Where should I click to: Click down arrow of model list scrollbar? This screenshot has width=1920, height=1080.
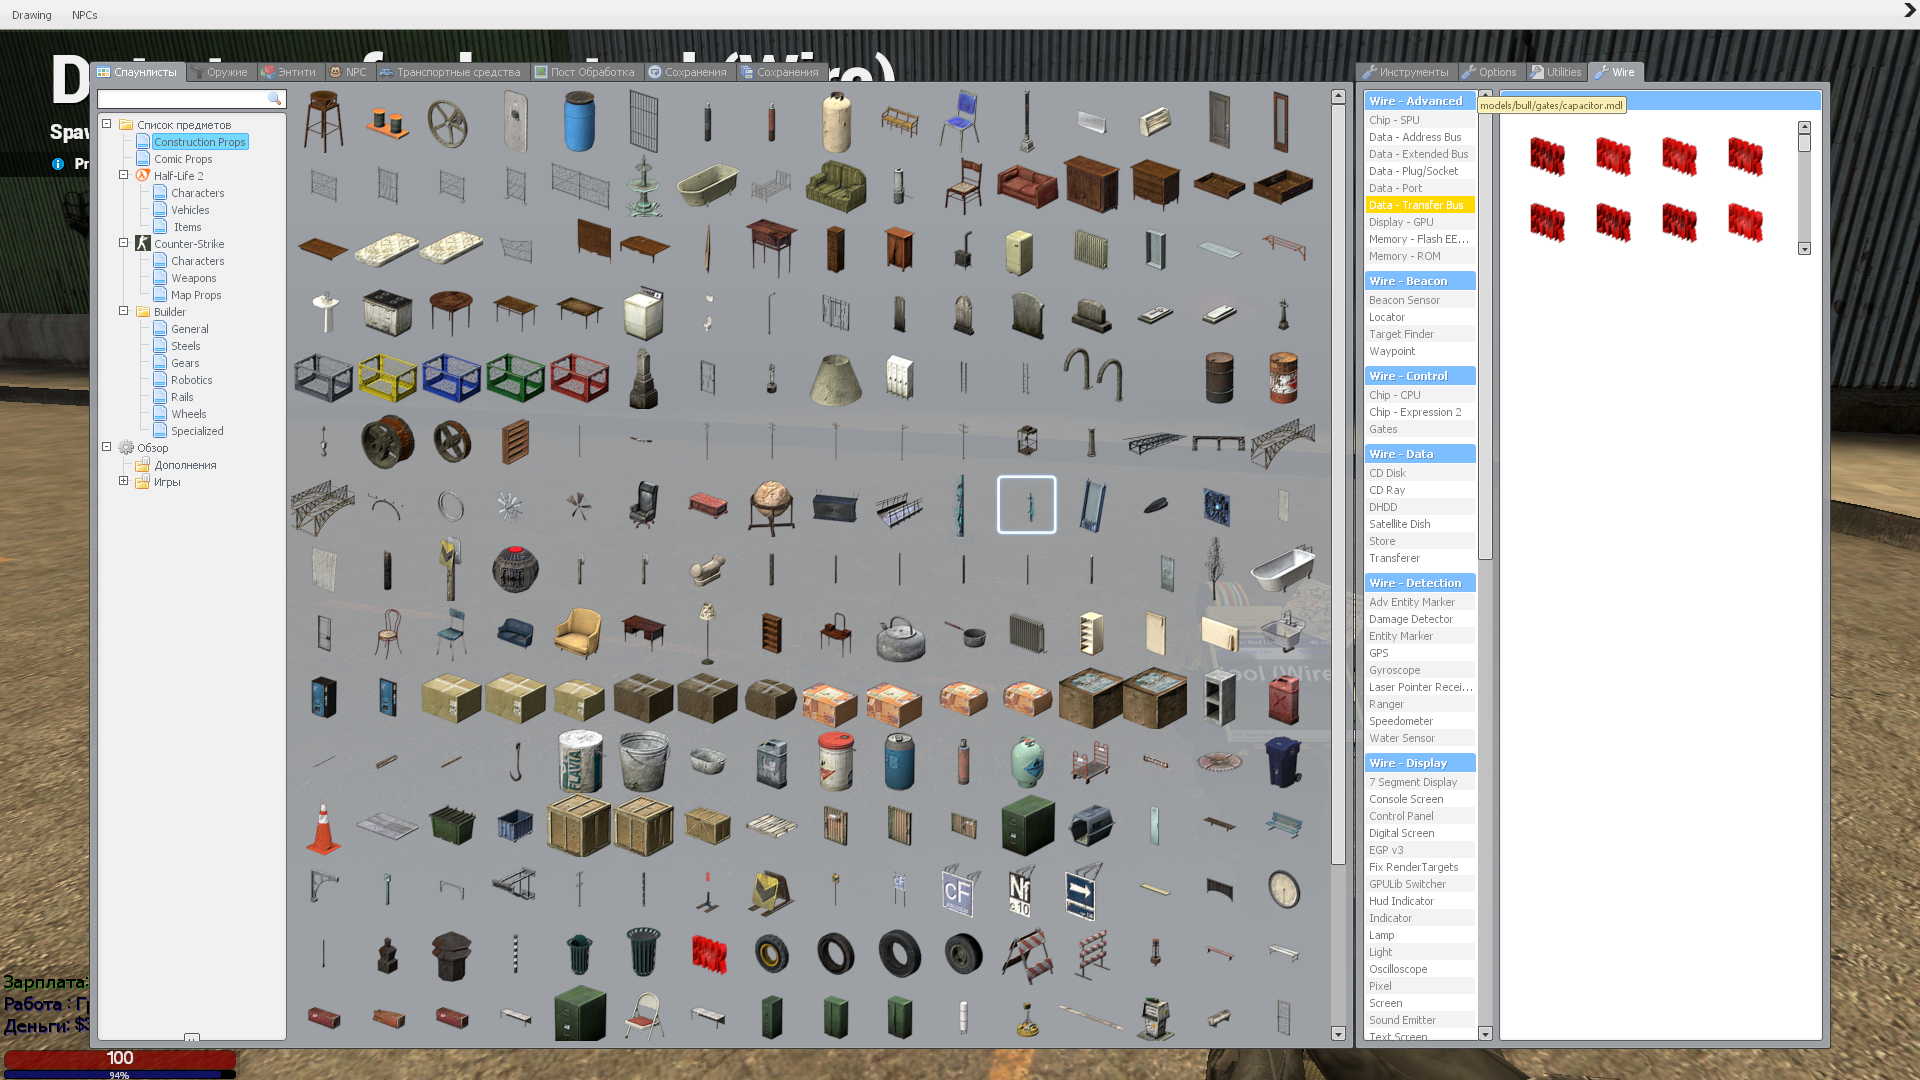click(1804, 249)
